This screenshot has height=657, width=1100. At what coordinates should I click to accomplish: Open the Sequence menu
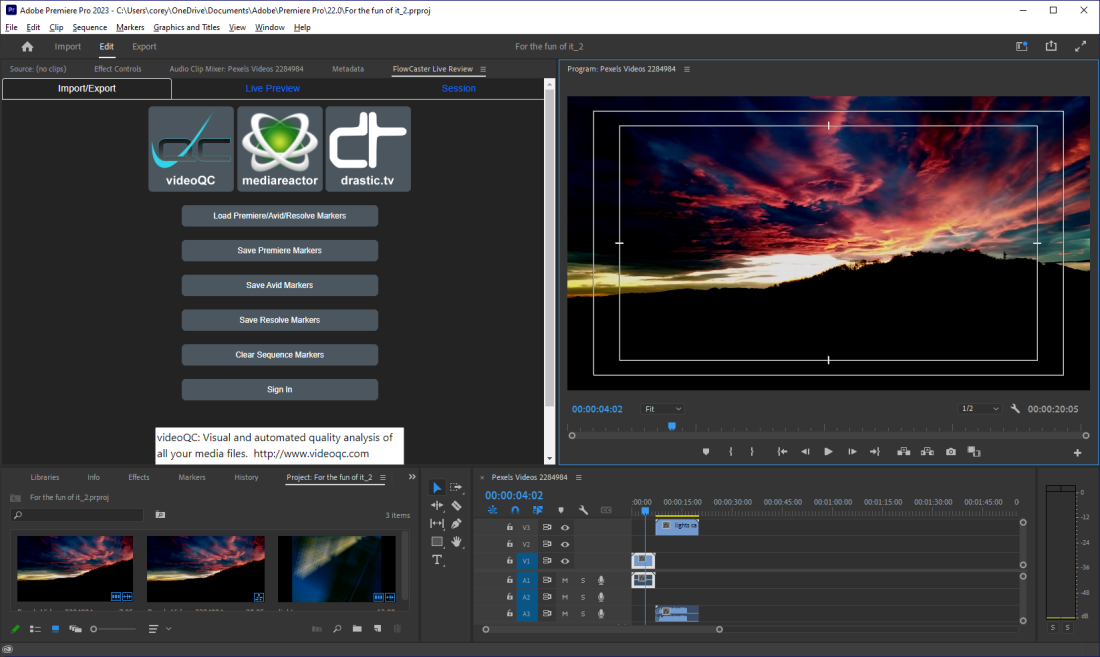(90, 27)
